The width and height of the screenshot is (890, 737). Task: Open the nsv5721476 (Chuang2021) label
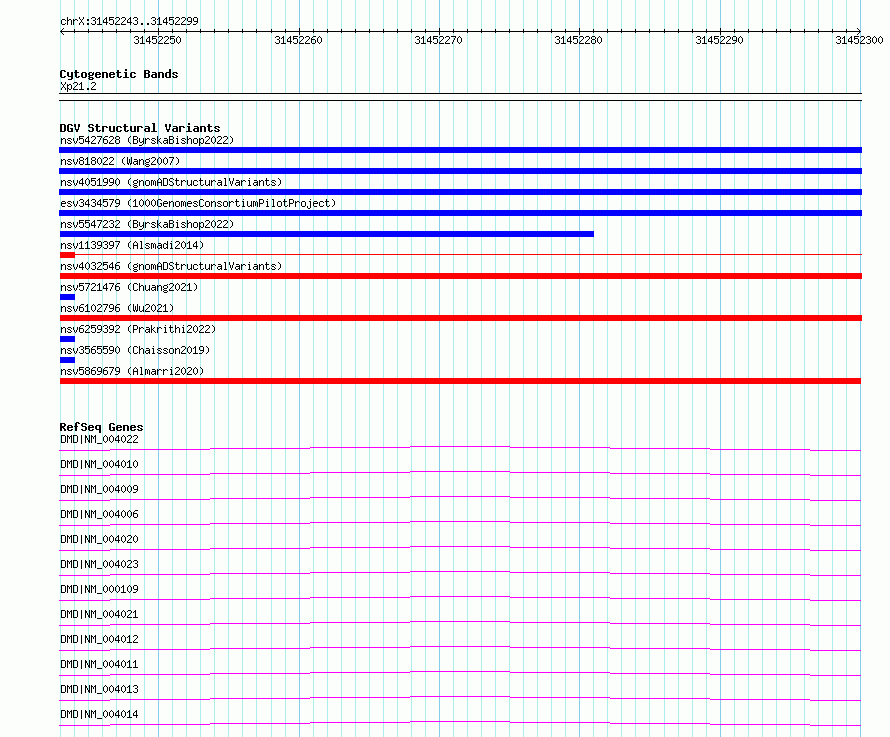point(129,287)
